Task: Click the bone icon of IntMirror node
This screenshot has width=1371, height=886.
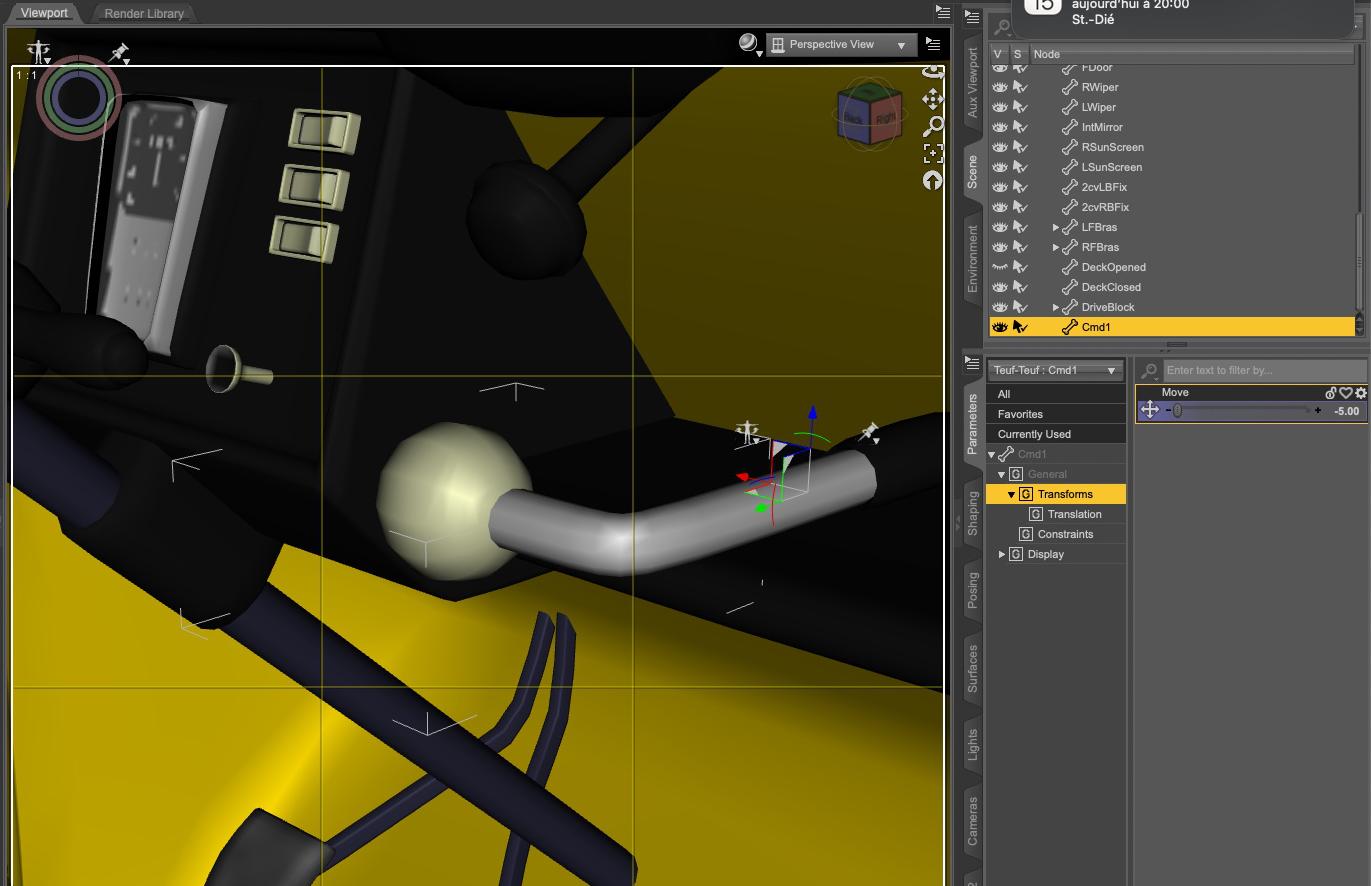Action: pyautogui.click(x=1069, y=127)
